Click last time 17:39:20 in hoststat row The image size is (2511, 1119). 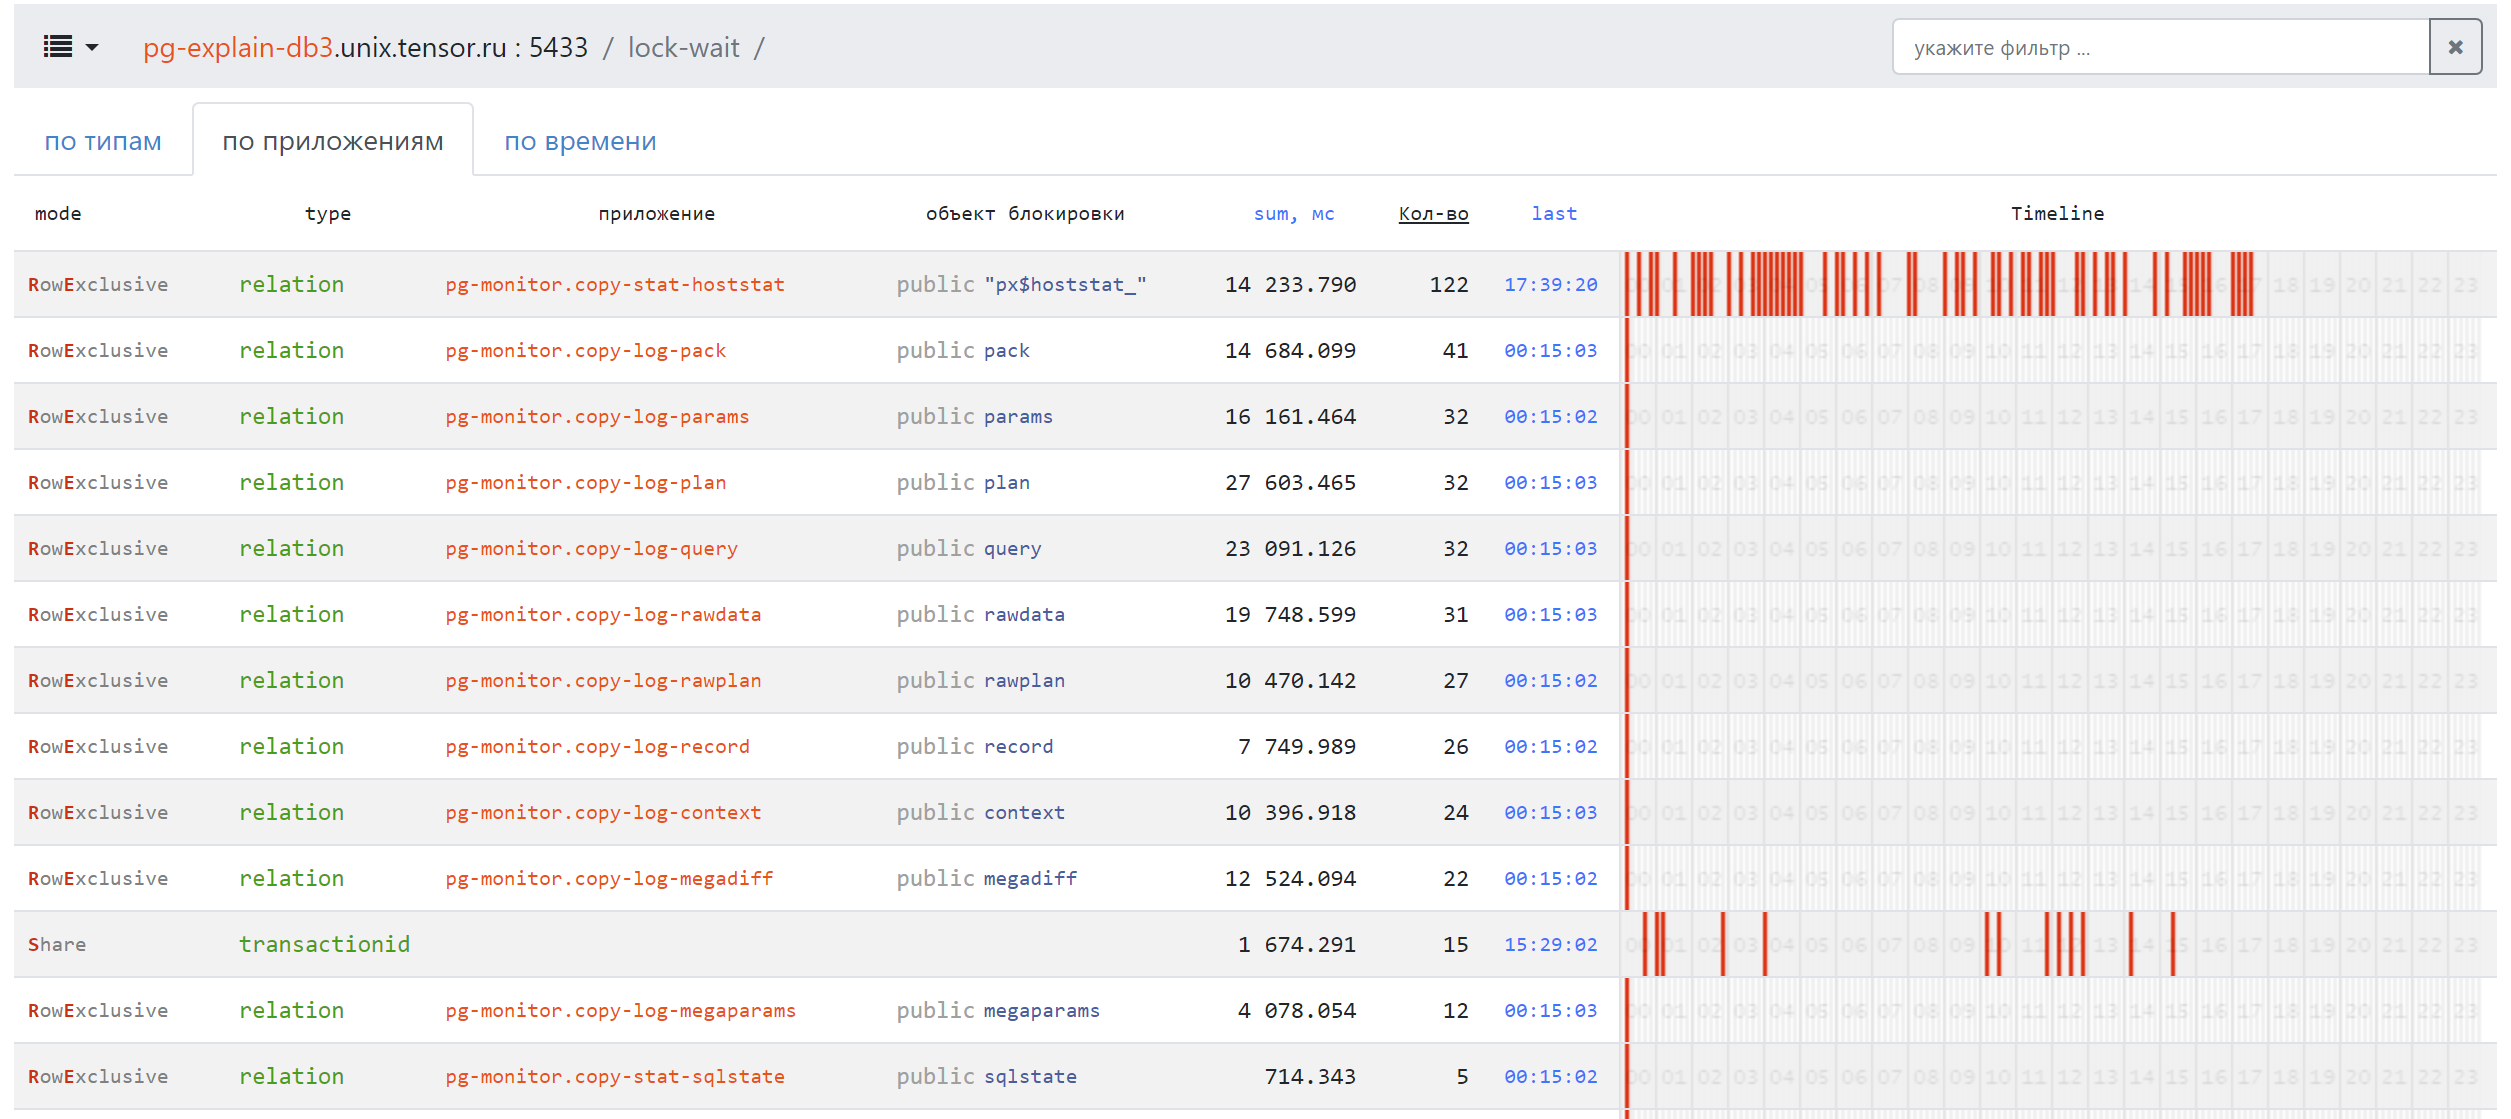pos(1550,284)
